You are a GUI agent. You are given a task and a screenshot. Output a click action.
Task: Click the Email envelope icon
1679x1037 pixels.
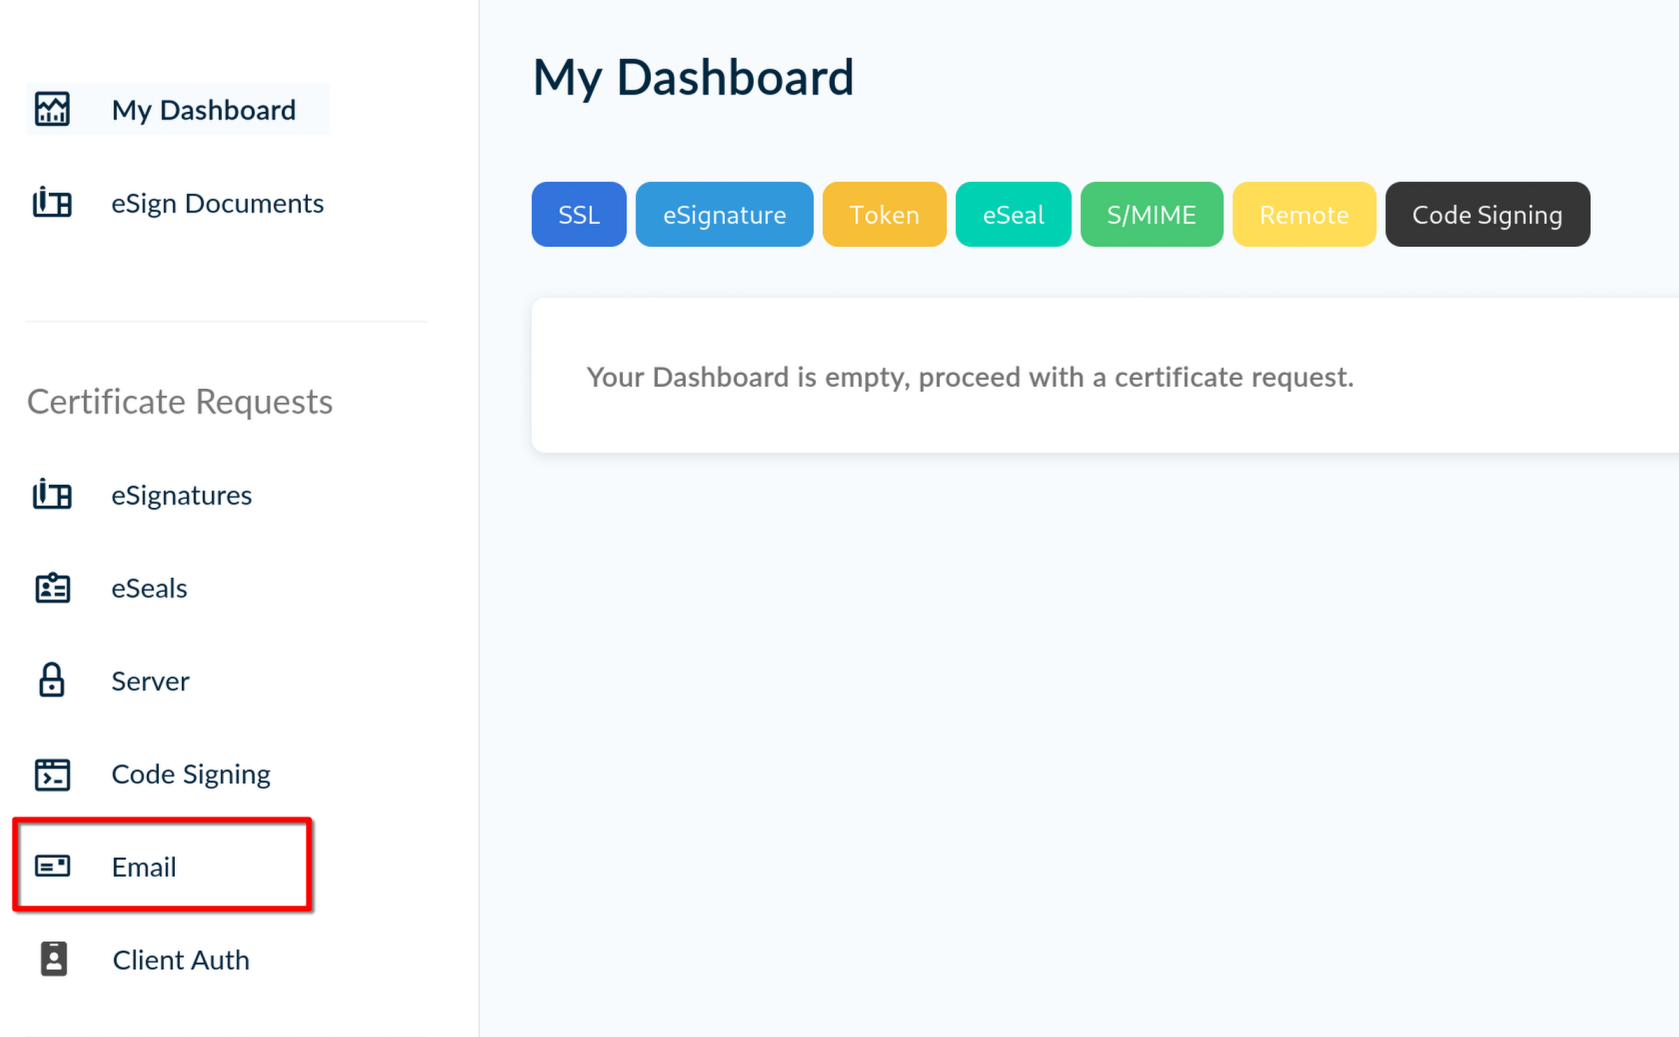[52, 866]
